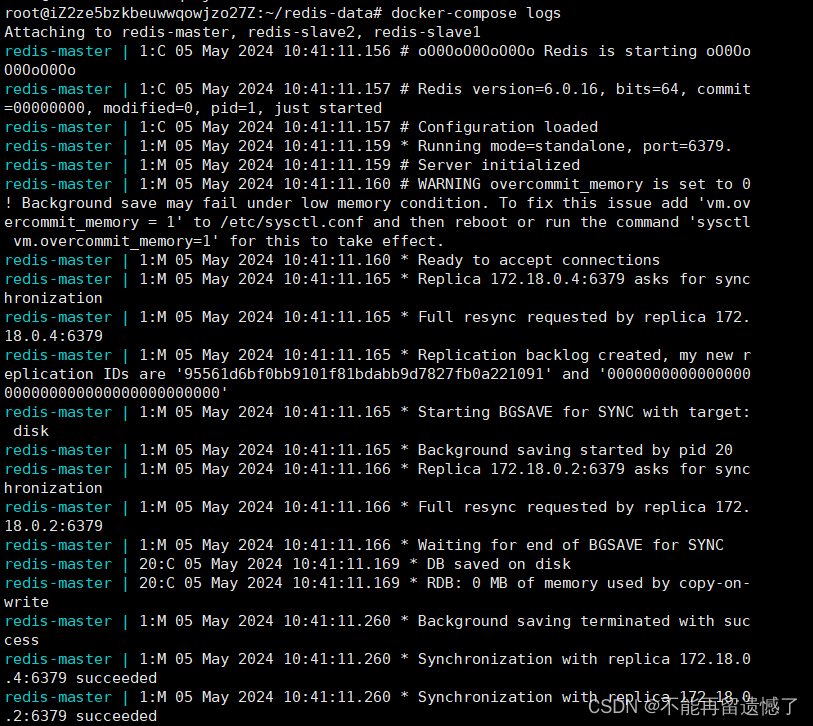Click 'Starting BGSAVE for SYNC with target:'
813x726 pixels.
click(x=584, y=412)
